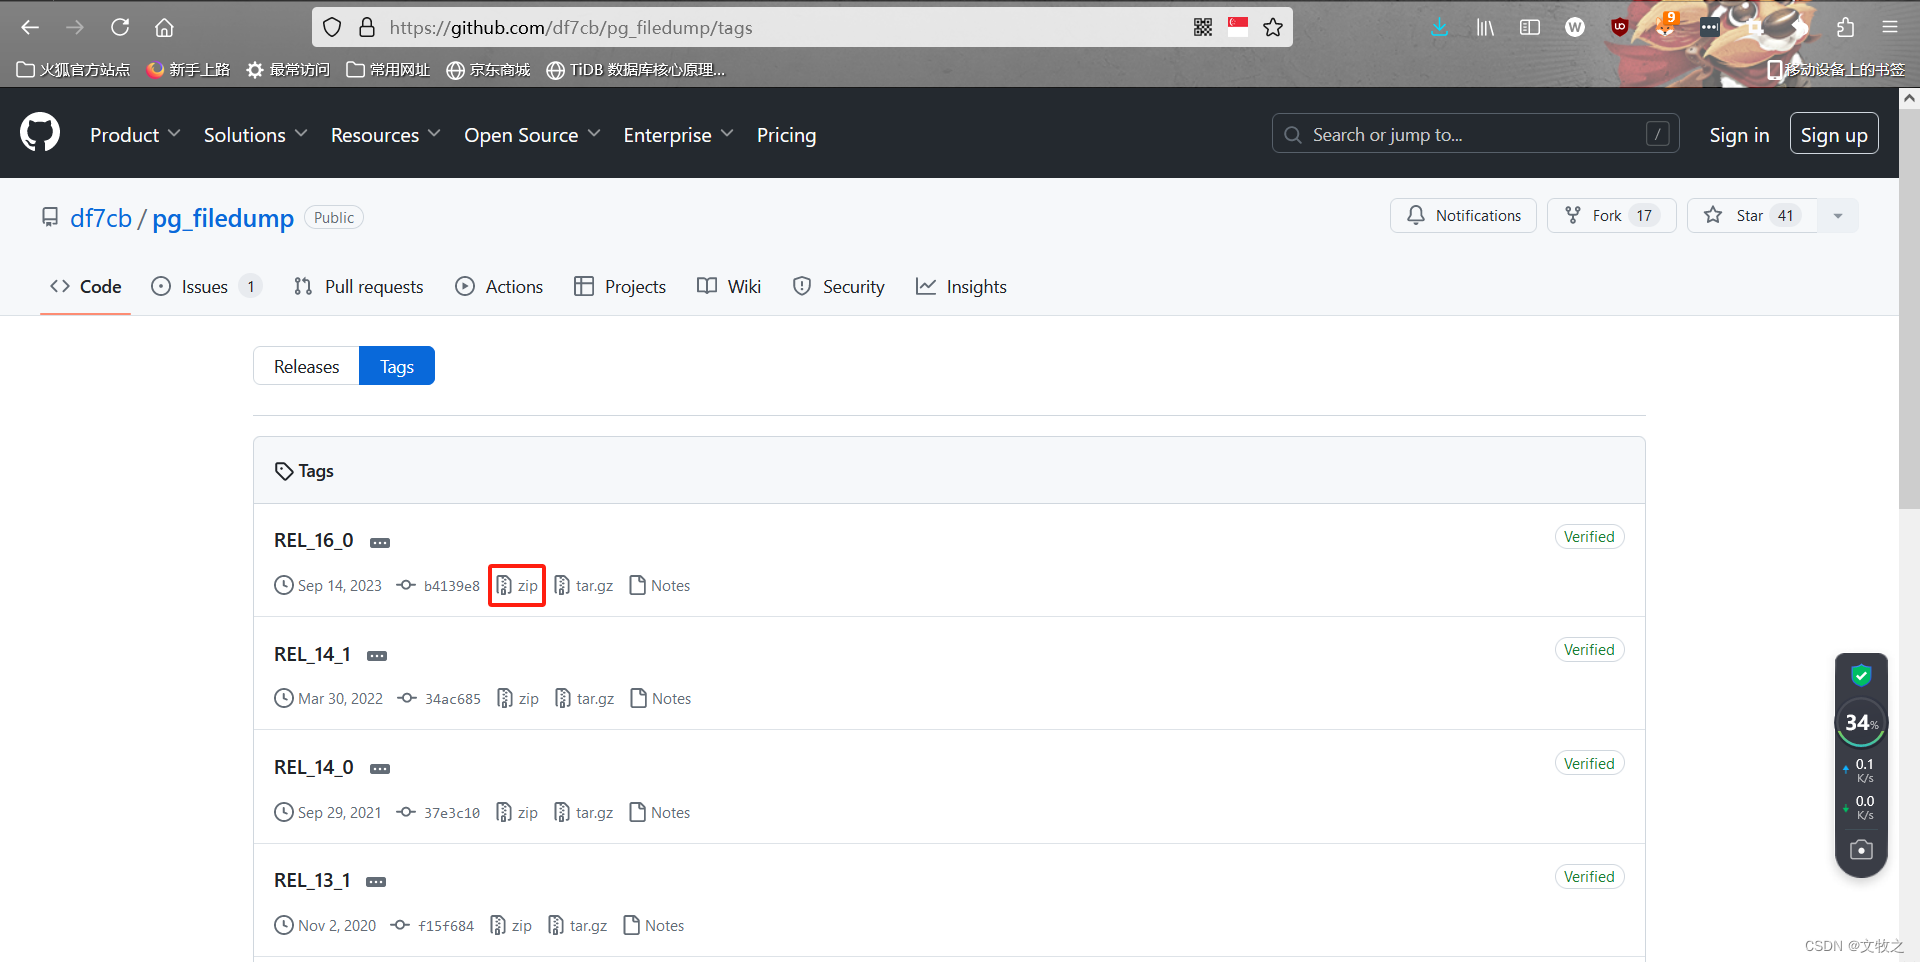Star the pg_filedump repository
Viewport: 1920px width, 962px height.
pos(1751,215)
